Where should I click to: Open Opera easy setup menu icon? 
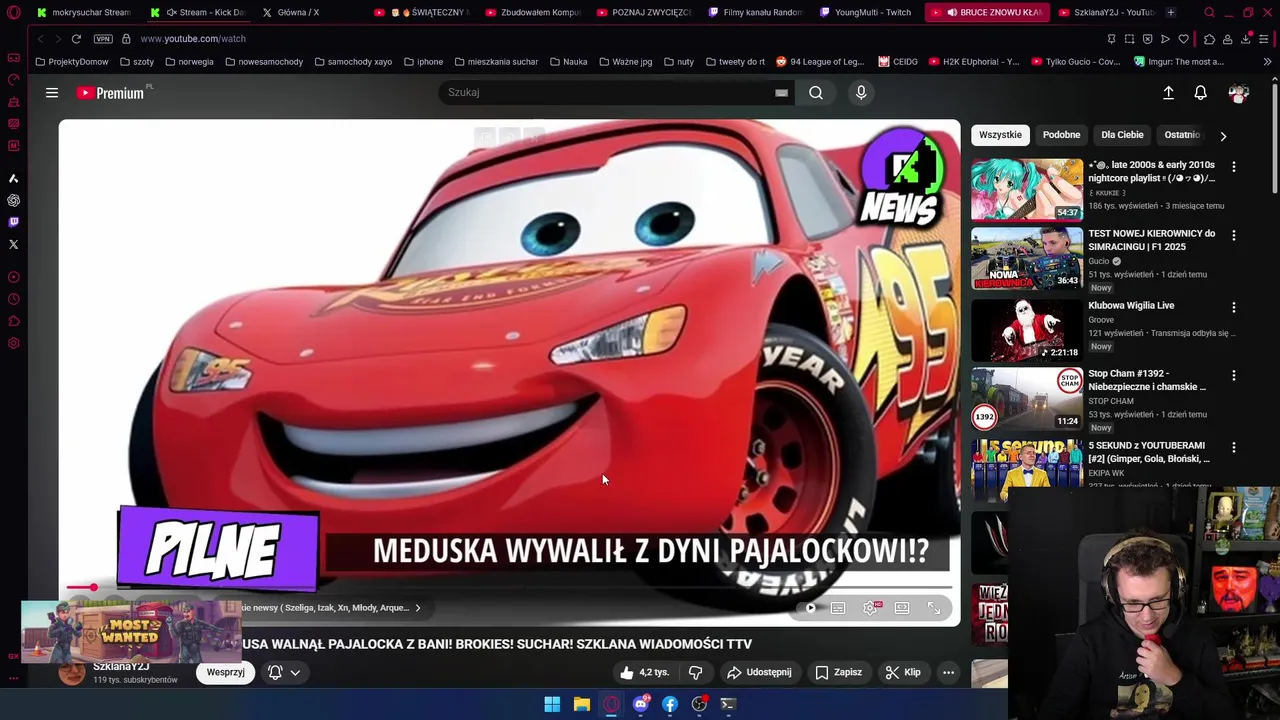coord(1264,39)
